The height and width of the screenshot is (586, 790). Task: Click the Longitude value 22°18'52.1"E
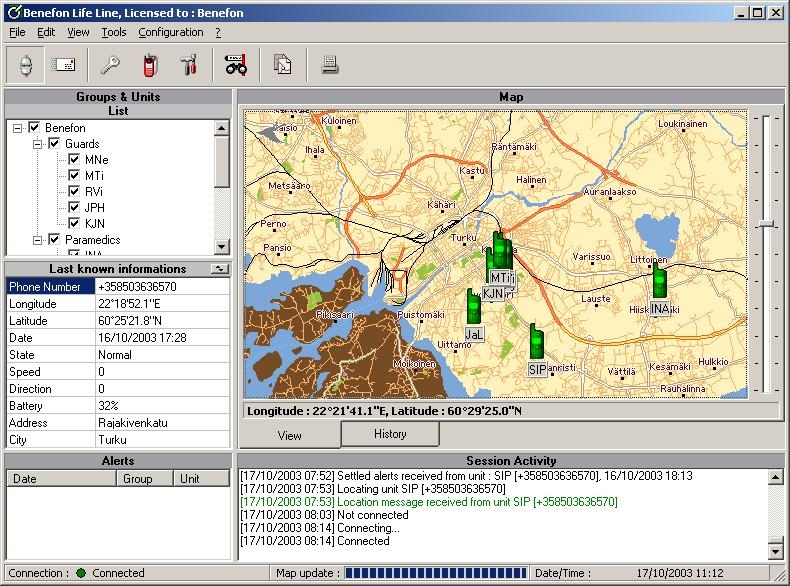[x=129, y=304]
